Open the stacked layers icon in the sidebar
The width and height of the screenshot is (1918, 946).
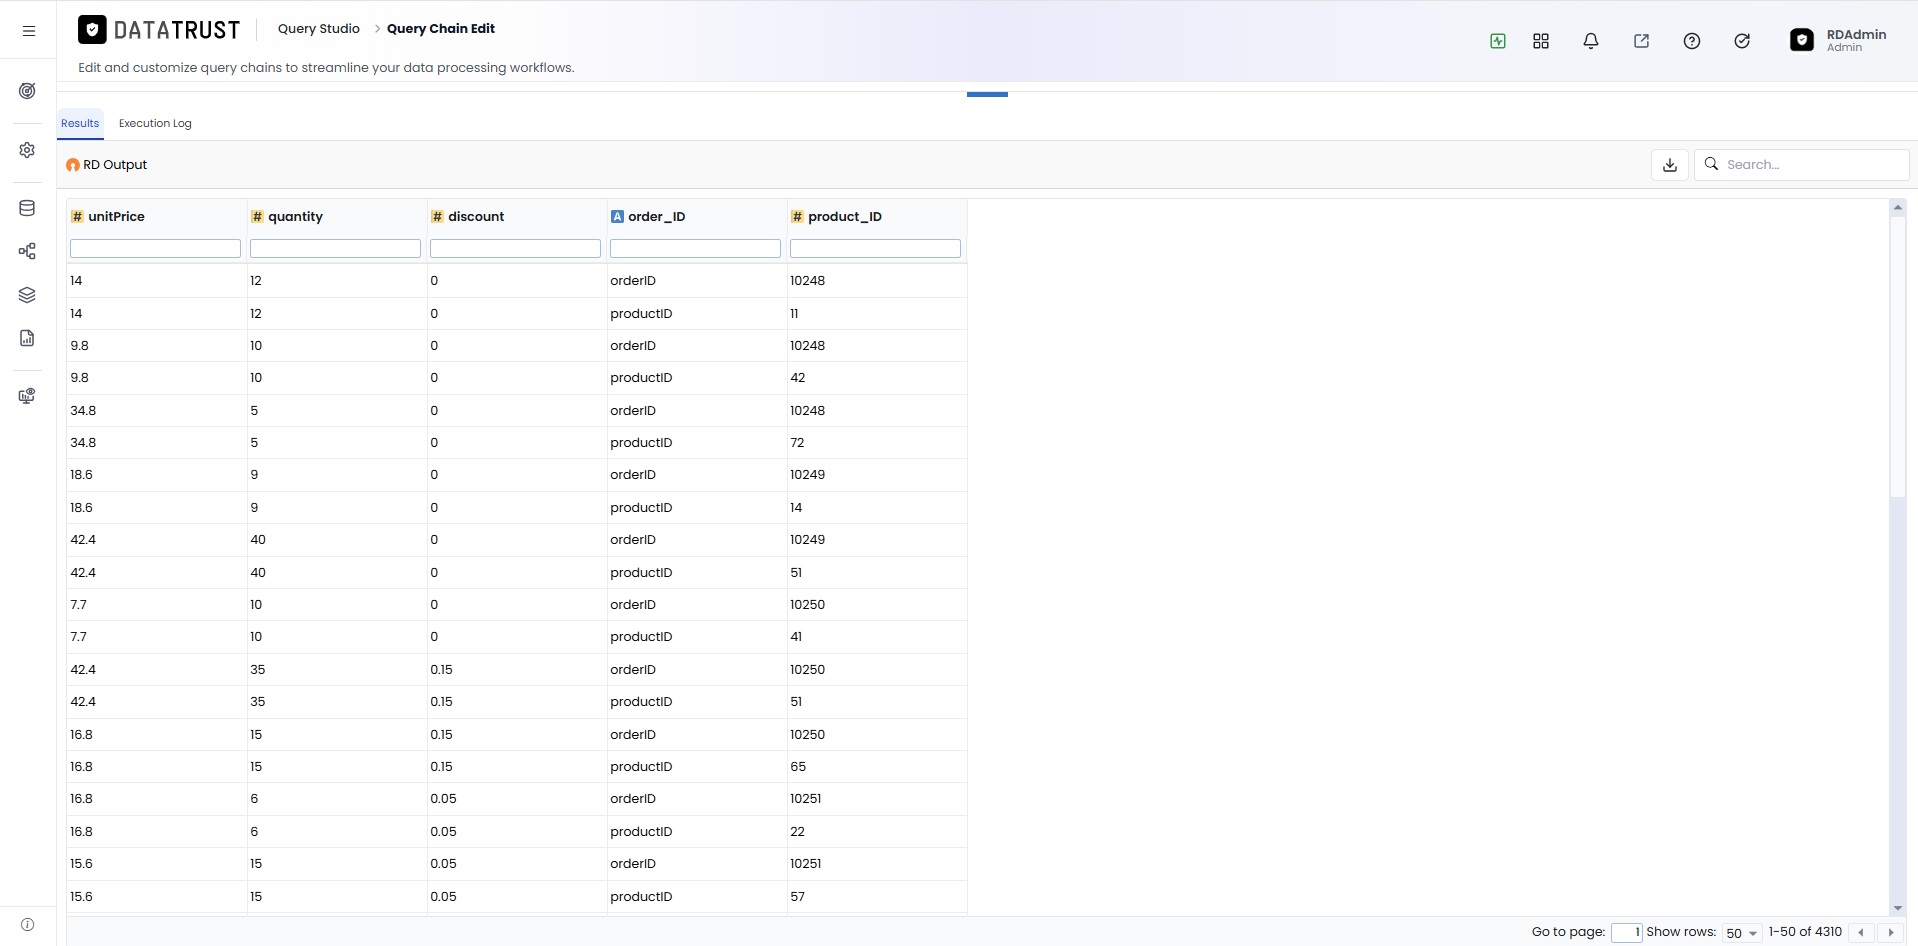click(x=27, y=295)
